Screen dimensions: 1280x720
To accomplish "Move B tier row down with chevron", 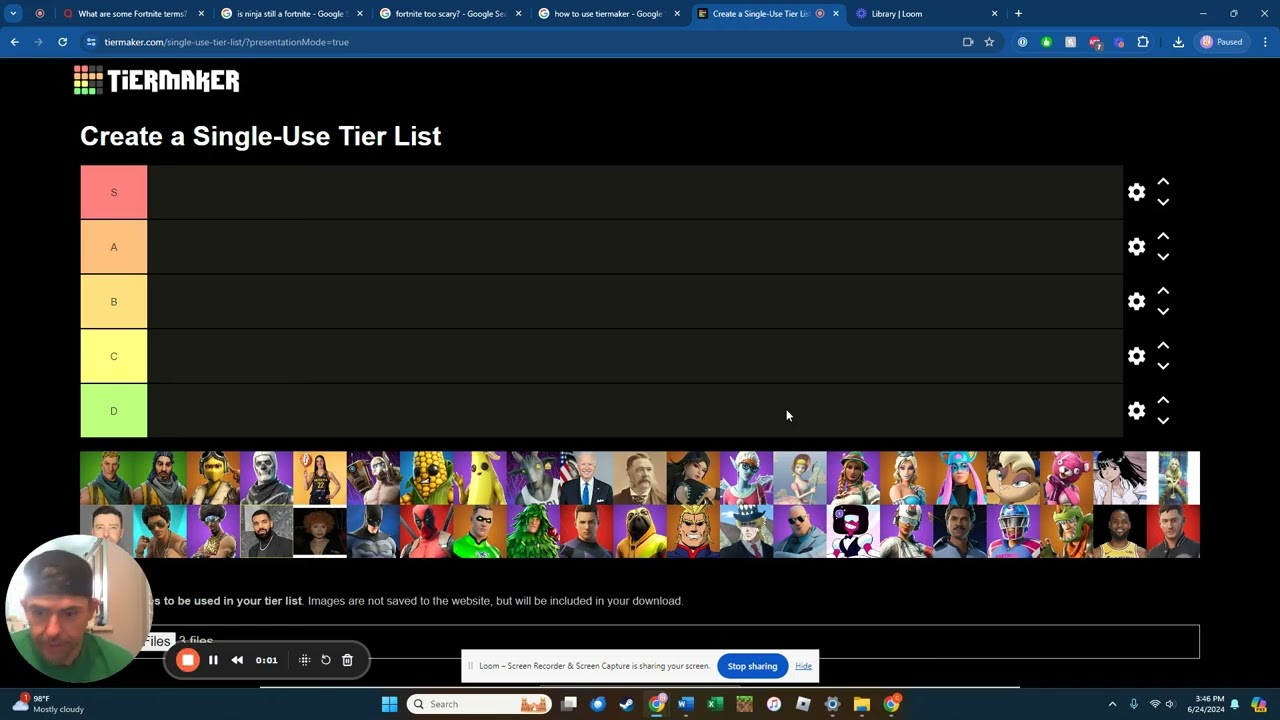I will click(x=1163, y=312).
